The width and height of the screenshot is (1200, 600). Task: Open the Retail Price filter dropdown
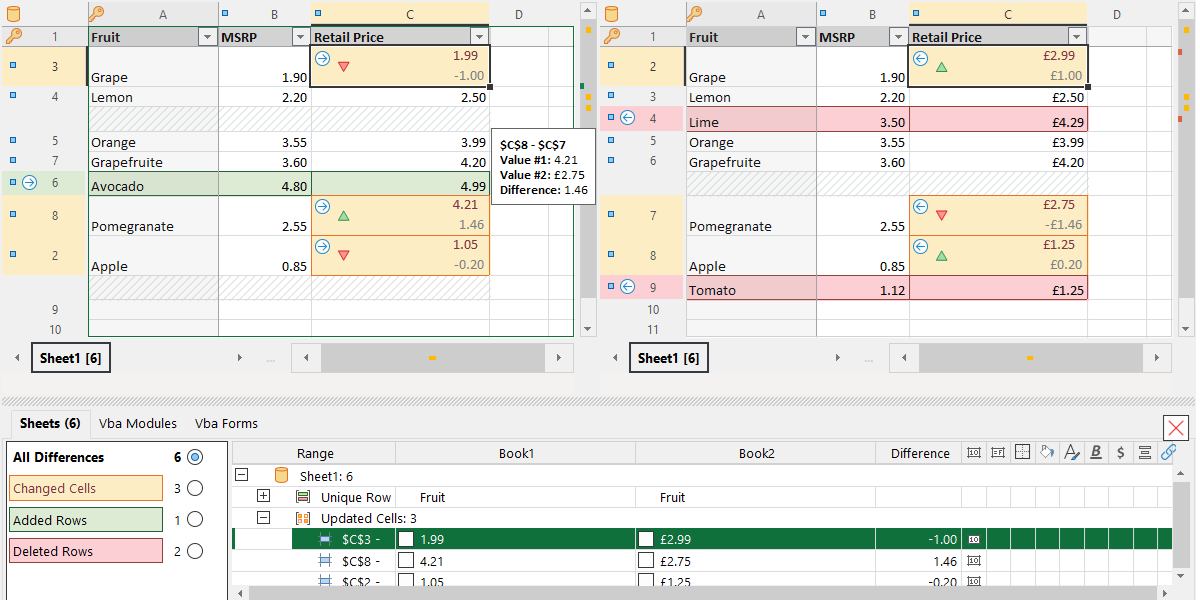(x=477, y=35)
